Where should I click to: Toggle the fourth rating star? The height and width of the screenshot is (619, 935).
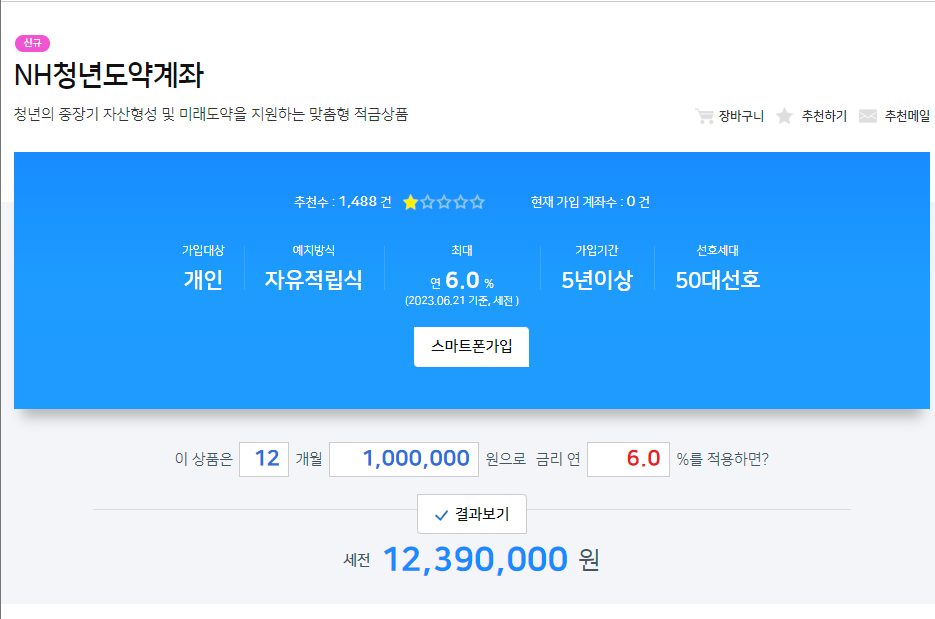point(461,202)
